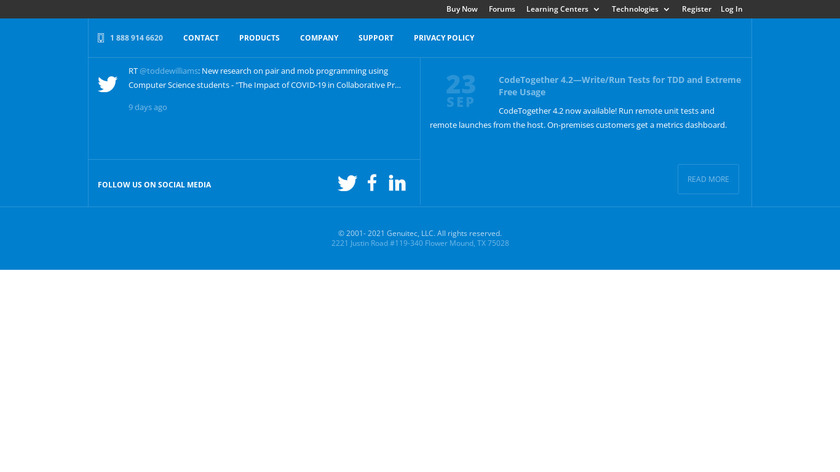Click the copyright Genuitec, LLC text
This screenshot has height=472, width=840.
point(420,233)
